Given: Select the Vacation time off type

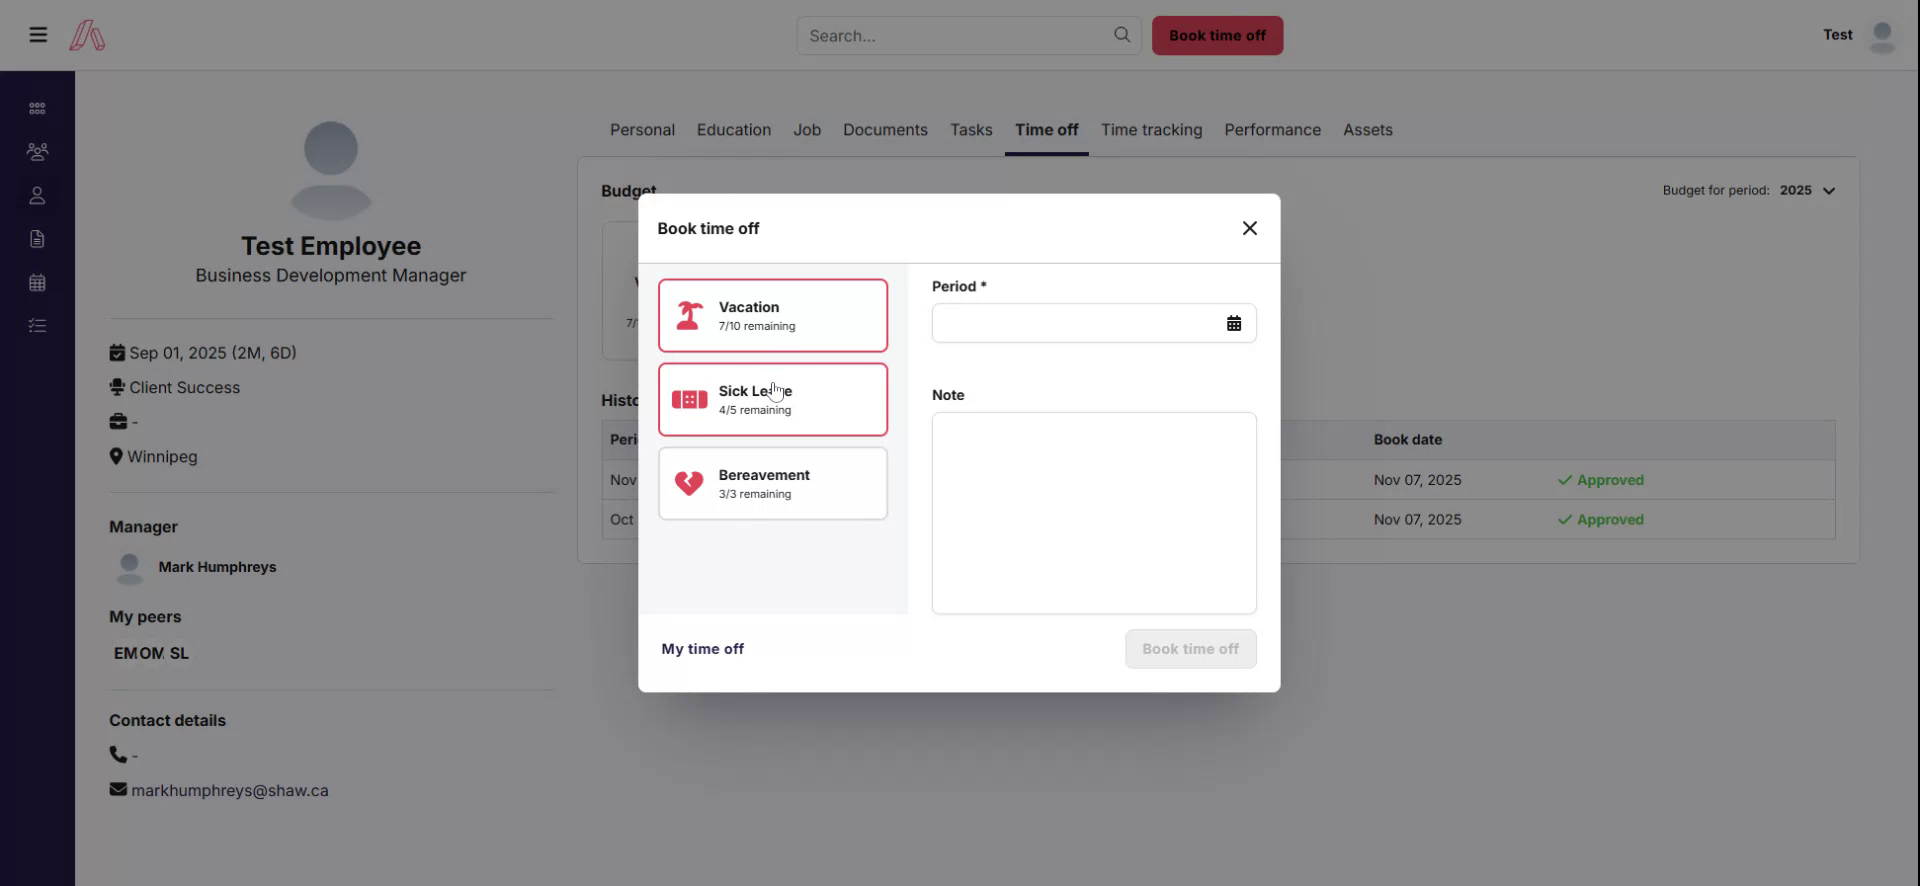Looking at the screenshot, I should (772, 316).
